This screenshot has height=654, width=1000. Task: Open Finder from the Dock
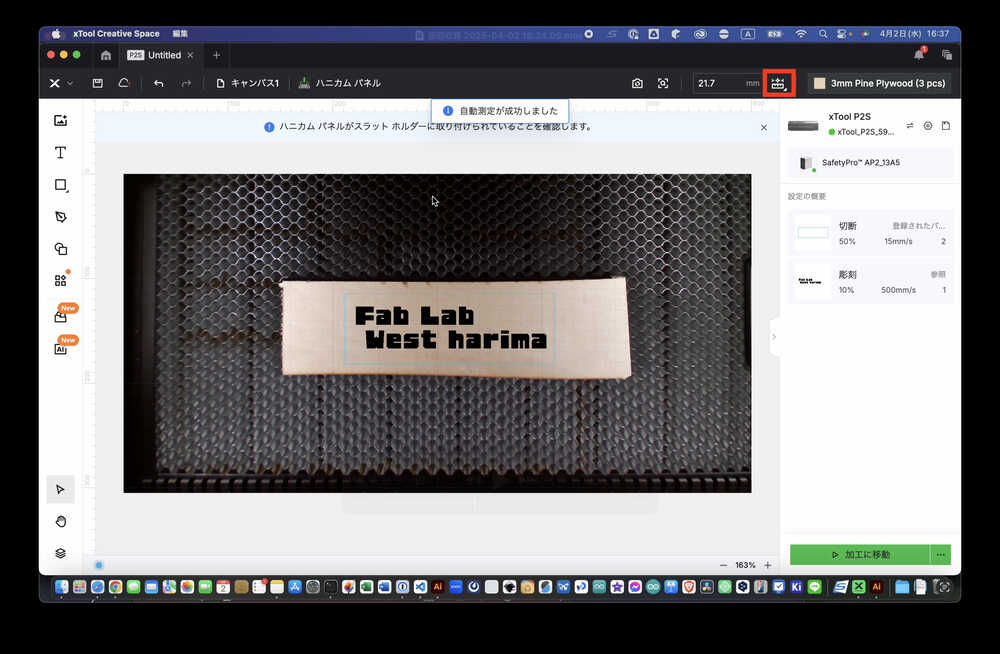coord(62,587)
